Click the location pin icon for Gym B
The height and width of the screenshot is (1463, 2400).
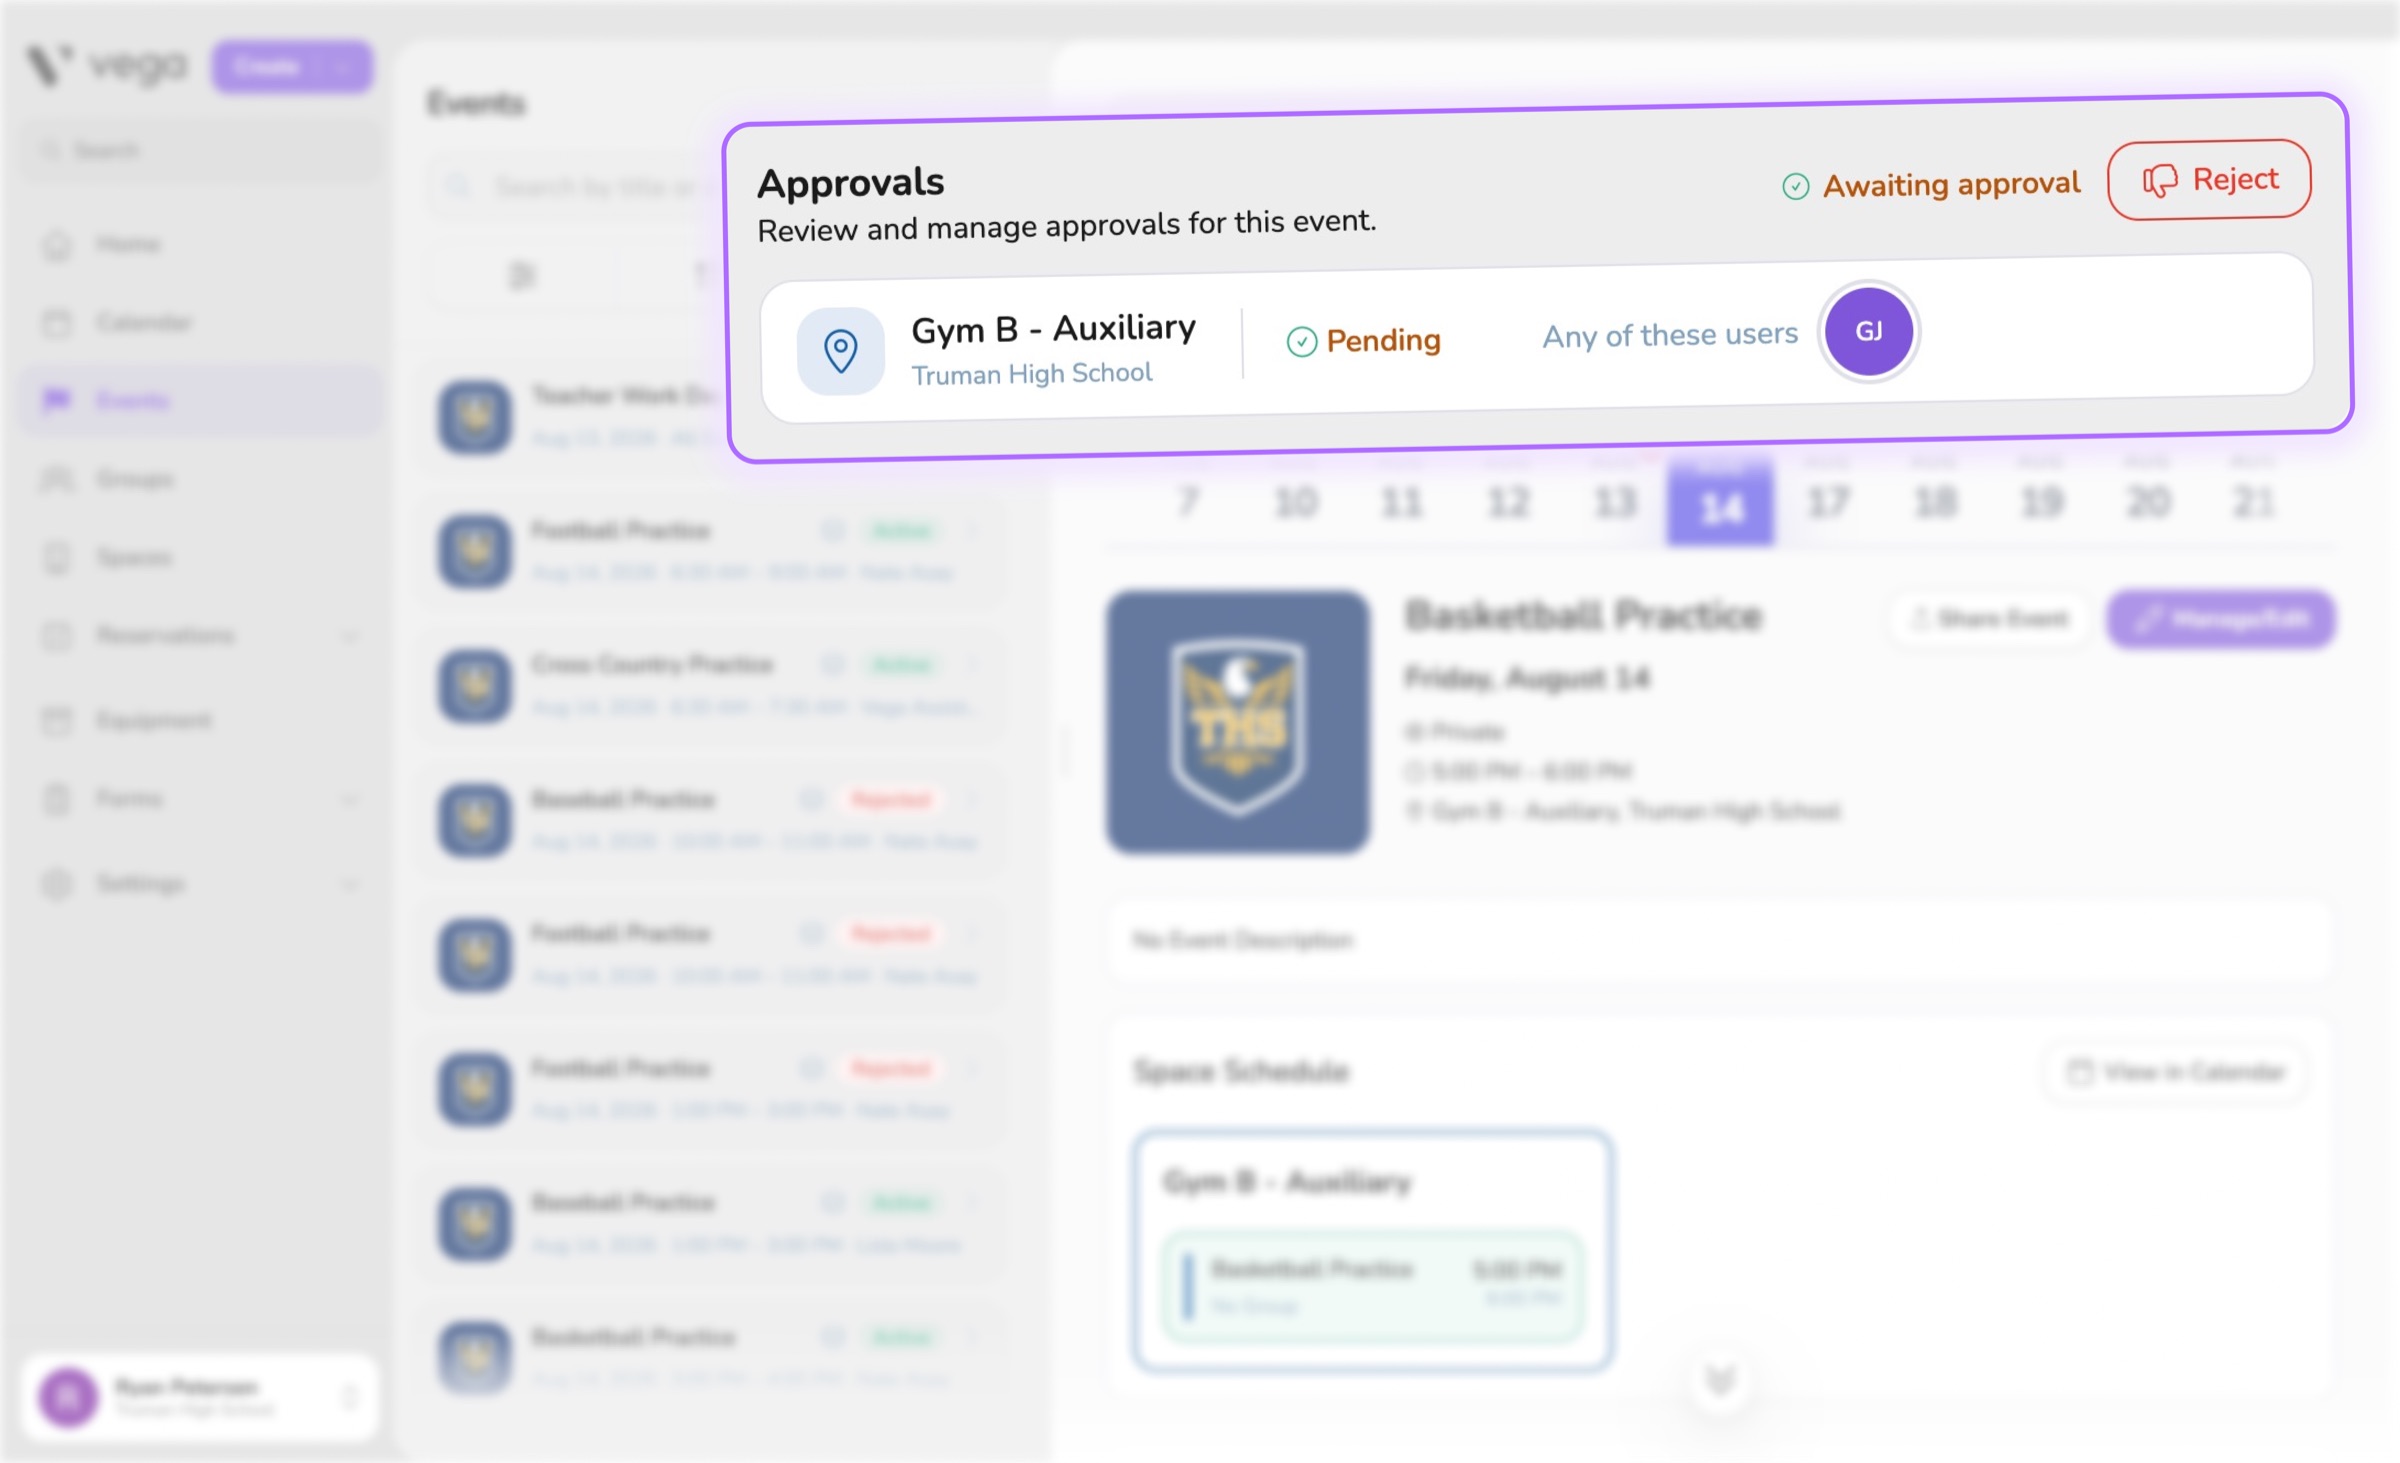click(x=840, y=351)
